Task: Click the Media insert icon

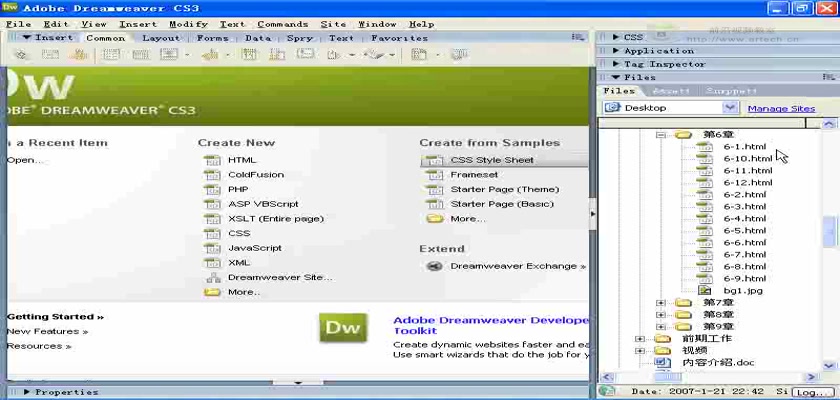Action: [210, 54]
